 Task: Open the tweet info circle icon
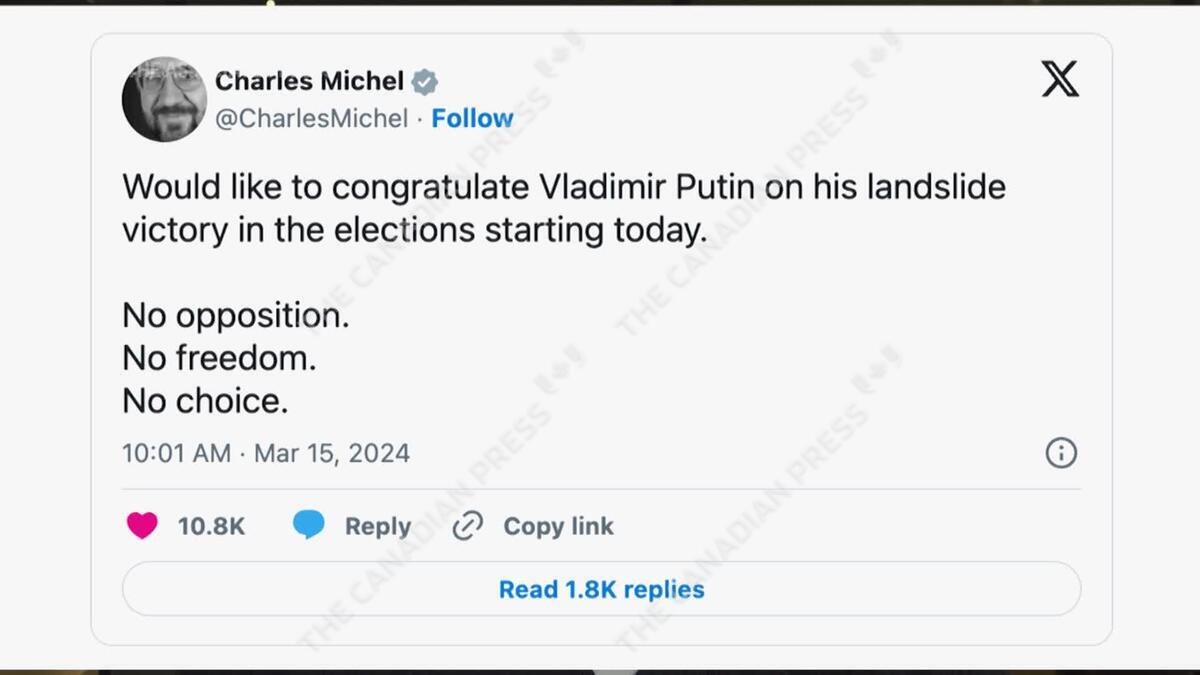pyautogui.click(x=1061, y=453)
